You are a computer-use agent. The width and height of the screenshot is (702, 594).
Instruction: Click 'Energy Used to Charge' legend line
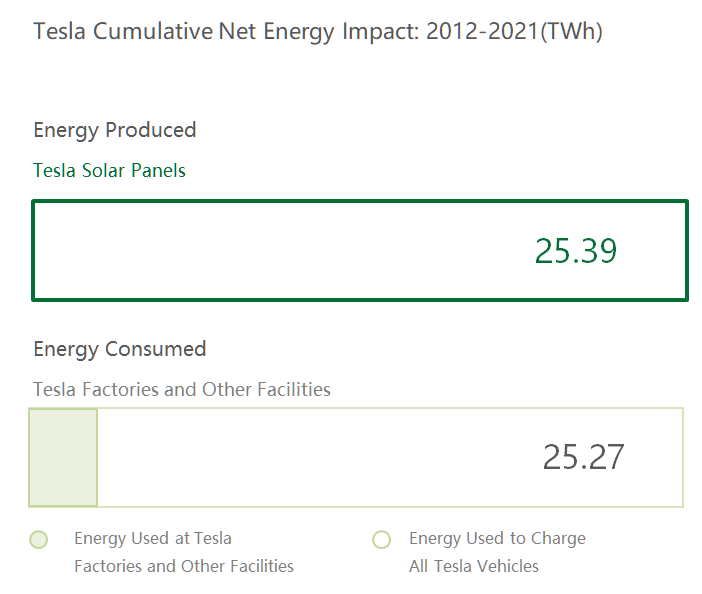tap(497, 538)
